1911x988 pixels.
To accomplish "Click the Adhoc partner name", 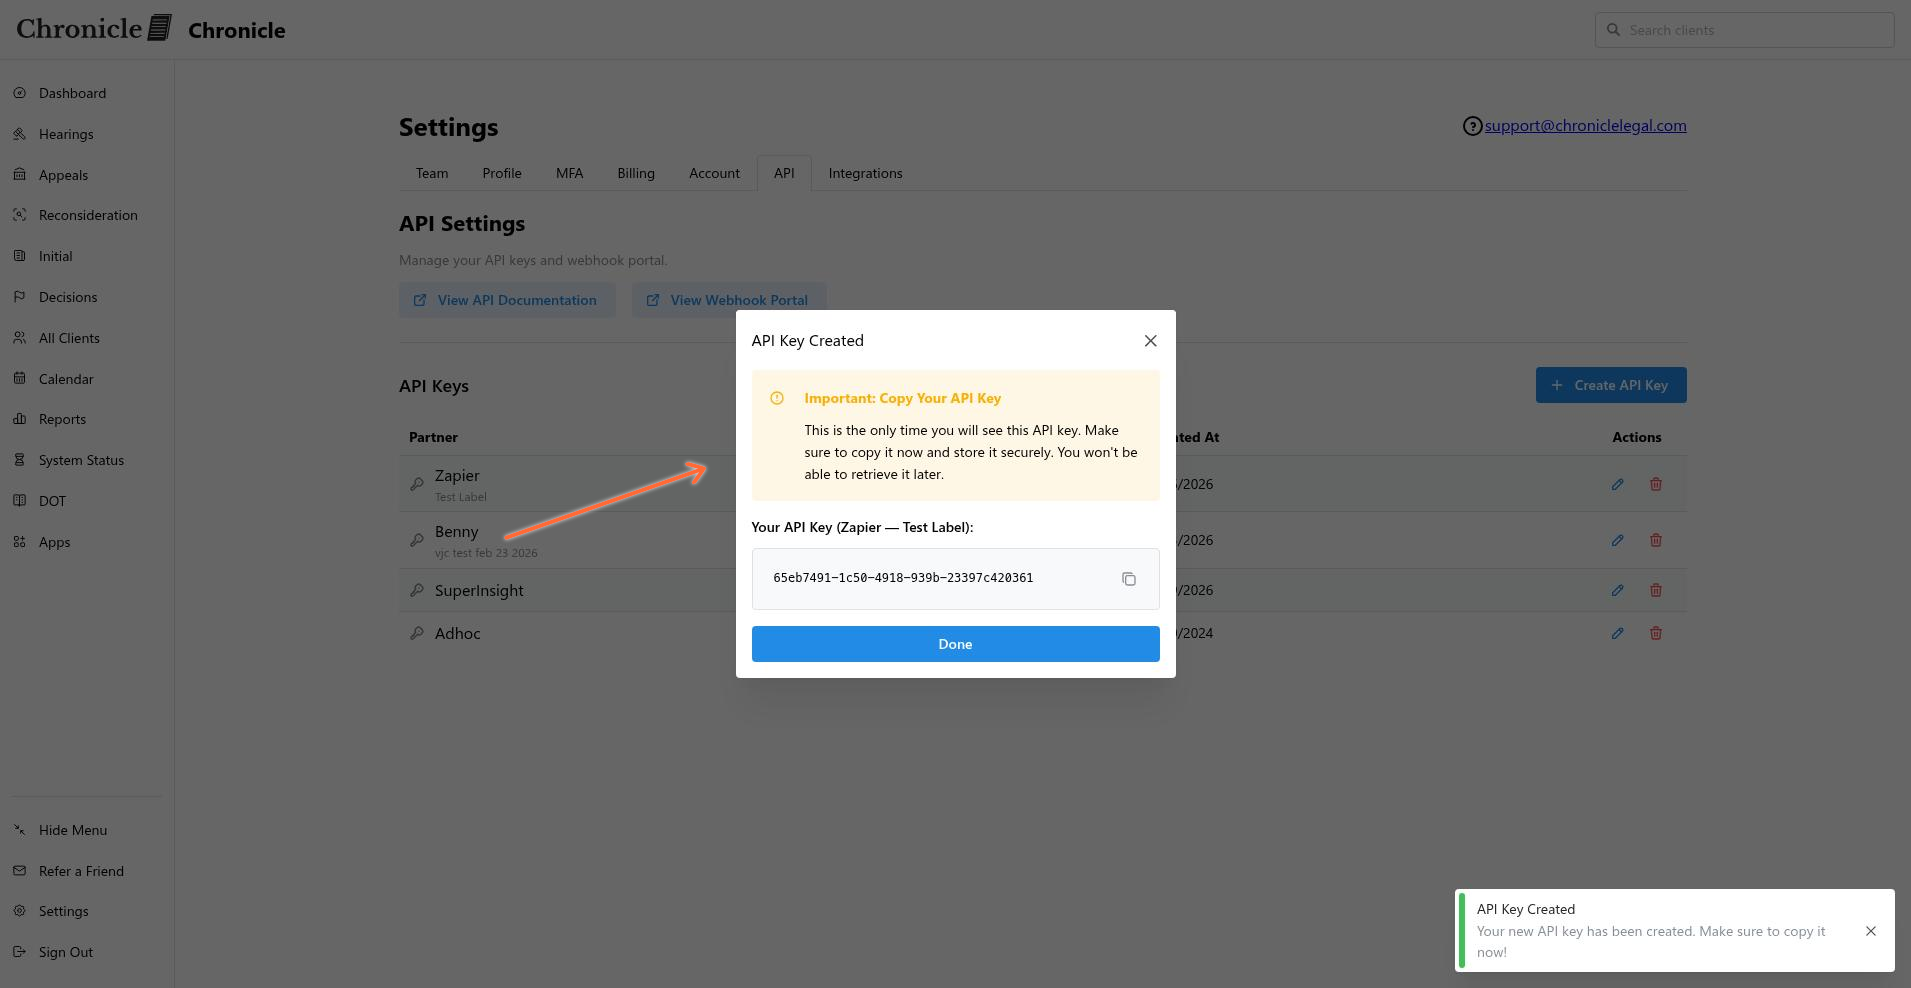I will click(457, 634).
